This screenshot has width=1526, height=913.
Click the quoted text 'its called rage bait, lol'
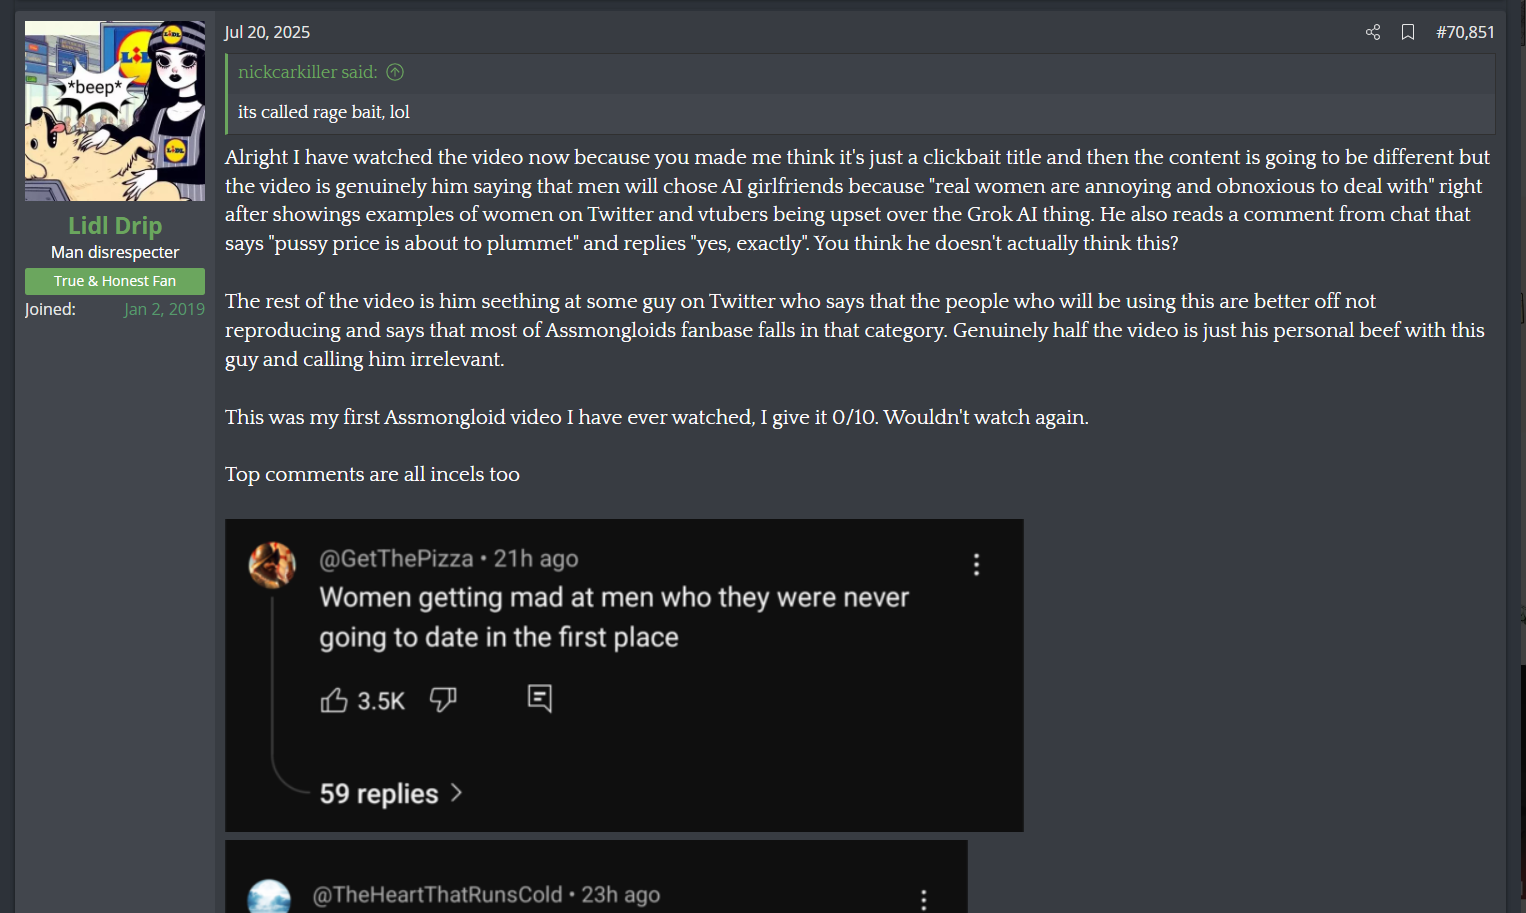point(324,112)
